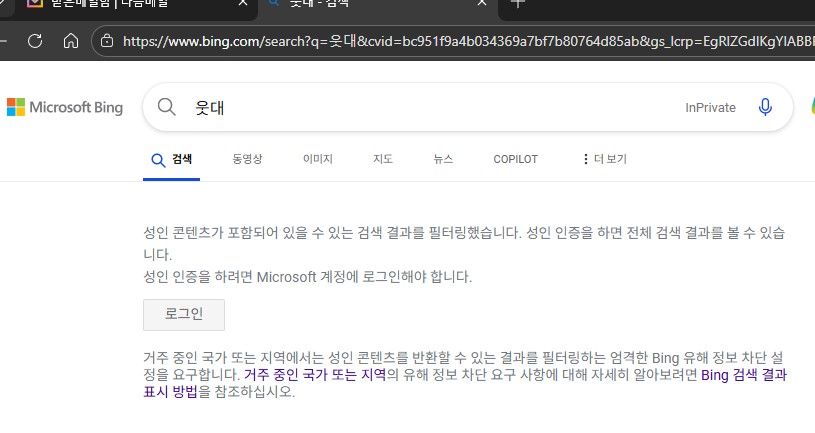Close the Bing search results tab
Image resolution: width=815 pixels, height=433 pixels.
[480, 4]
